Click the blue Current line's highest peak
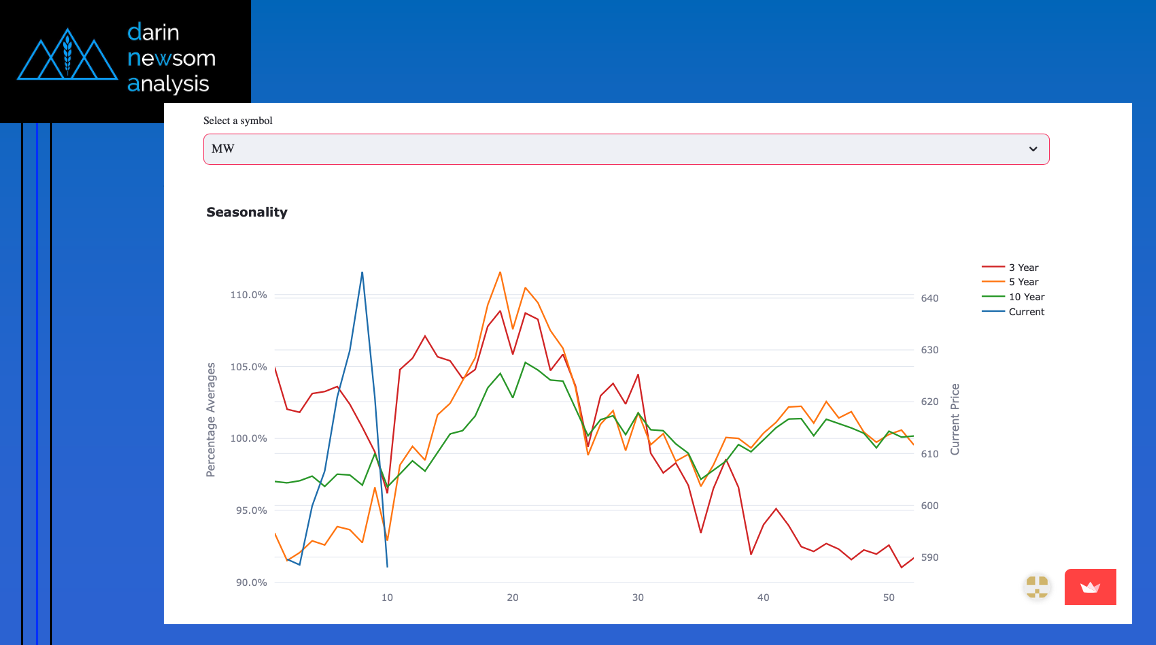 [362, 272]
